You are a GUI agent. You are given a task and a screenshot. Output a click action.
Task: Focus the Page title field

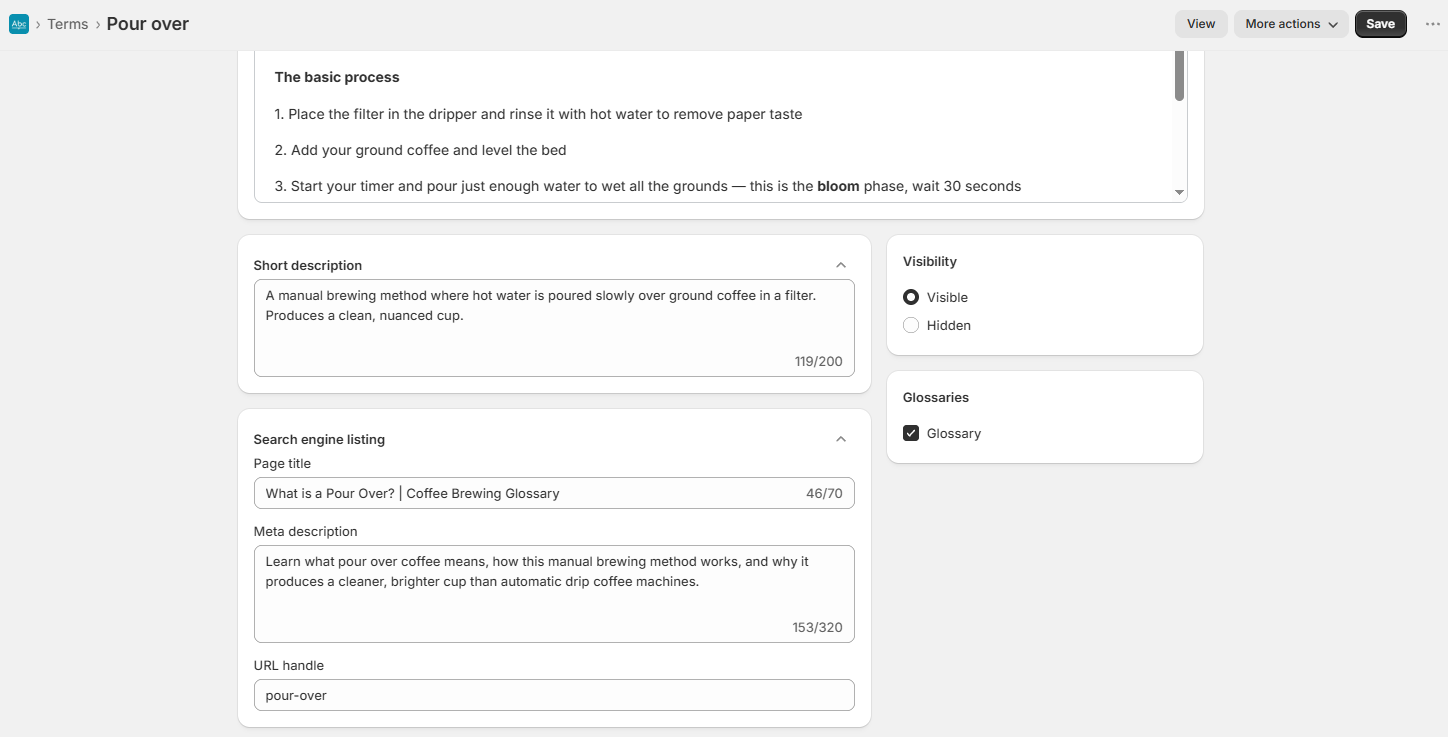click(x=554, y=493)
